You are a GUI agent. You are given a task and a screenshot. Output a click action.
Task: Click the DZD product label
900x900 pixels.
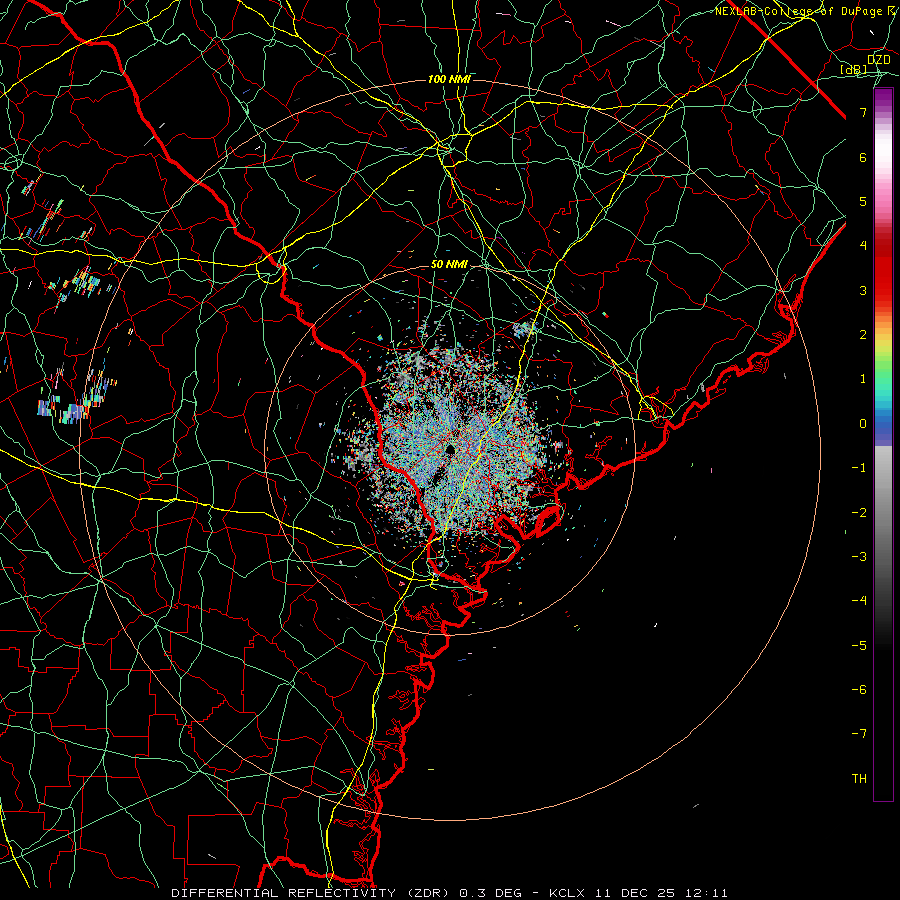[878, 60]
